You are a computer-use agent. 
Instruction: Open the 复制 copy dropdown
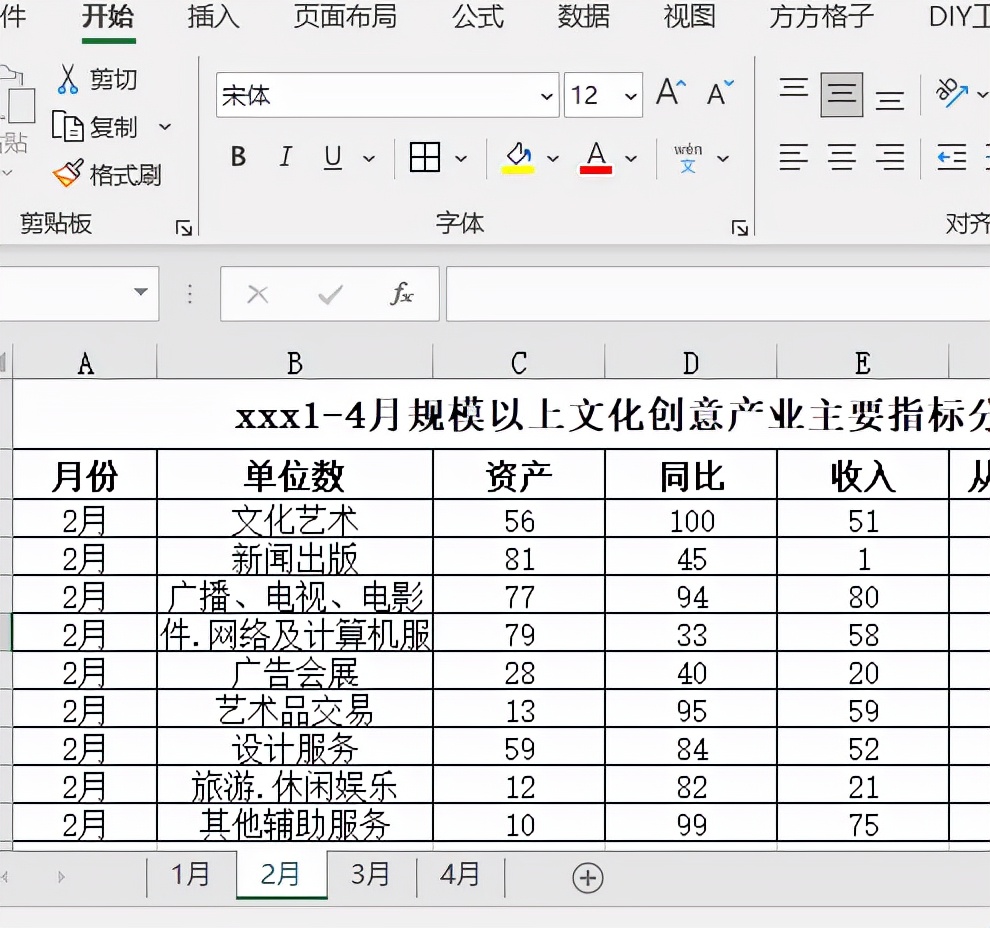click(x=165, y=127)
